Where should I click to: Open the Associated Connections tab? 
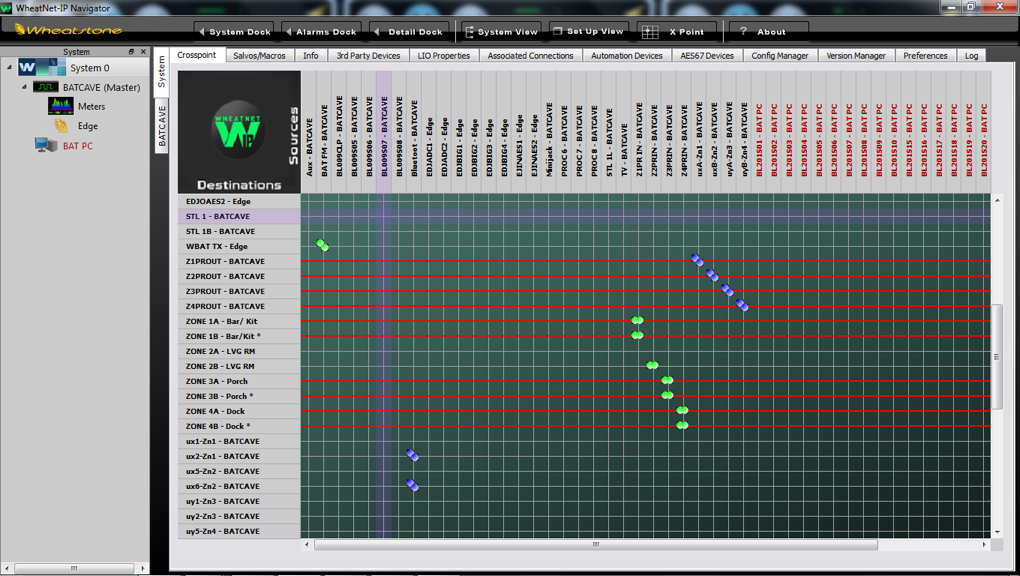coord(530,55)
